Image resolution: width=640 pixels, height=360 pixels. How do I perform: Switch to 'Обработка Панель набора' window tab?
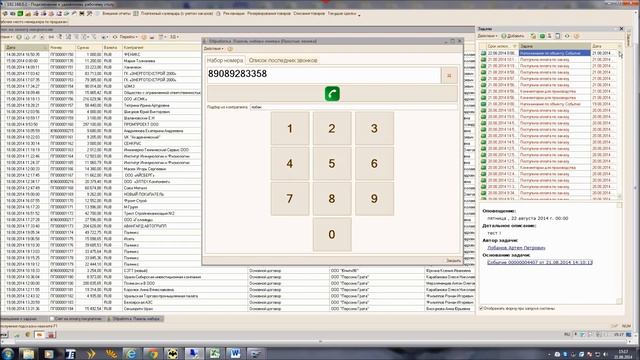pos(134,318)
